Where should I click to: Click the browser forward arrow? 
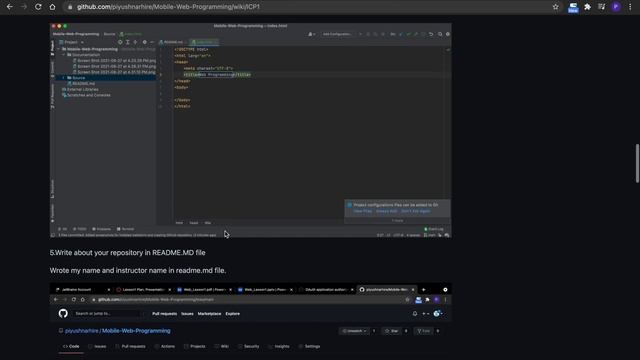[24, 7]
